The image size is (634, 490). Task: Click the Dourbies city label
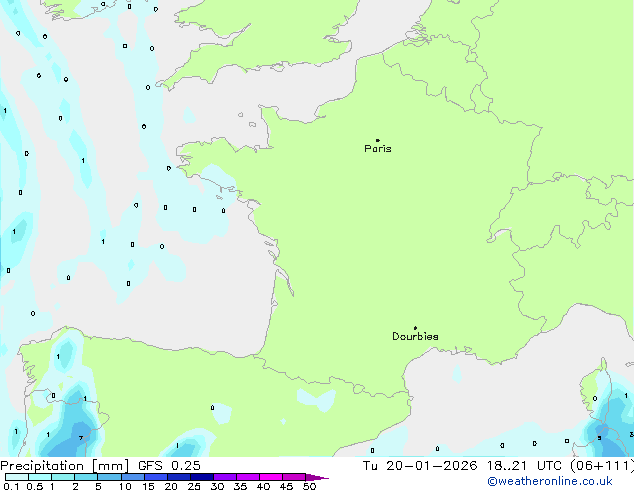tap(415, 336)
